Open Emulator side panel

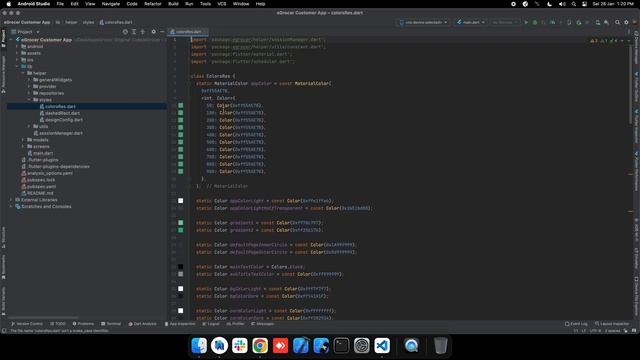click(x=636, y=258)
